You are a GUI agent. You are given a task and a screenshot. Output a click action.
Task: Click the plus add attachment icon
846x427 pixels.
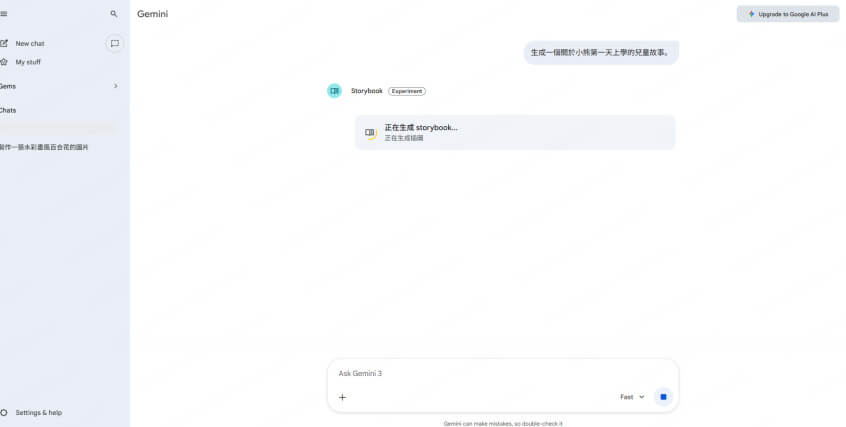tap(342, 397)
